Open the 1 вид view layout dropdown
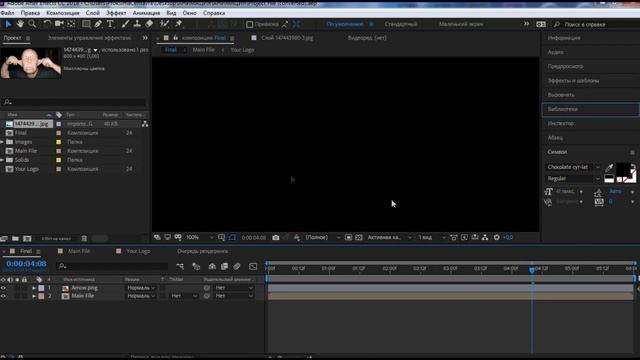 click(431, 237)
